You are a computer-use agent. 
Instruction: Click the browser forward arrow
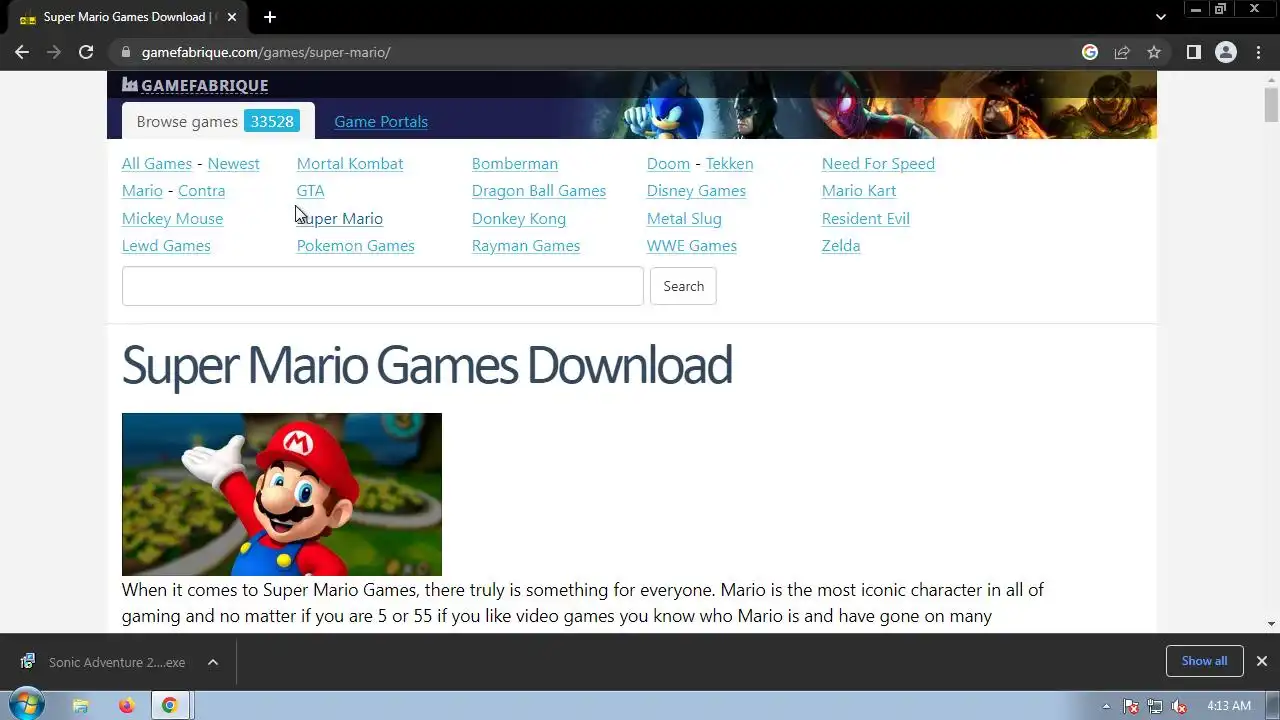54,52
